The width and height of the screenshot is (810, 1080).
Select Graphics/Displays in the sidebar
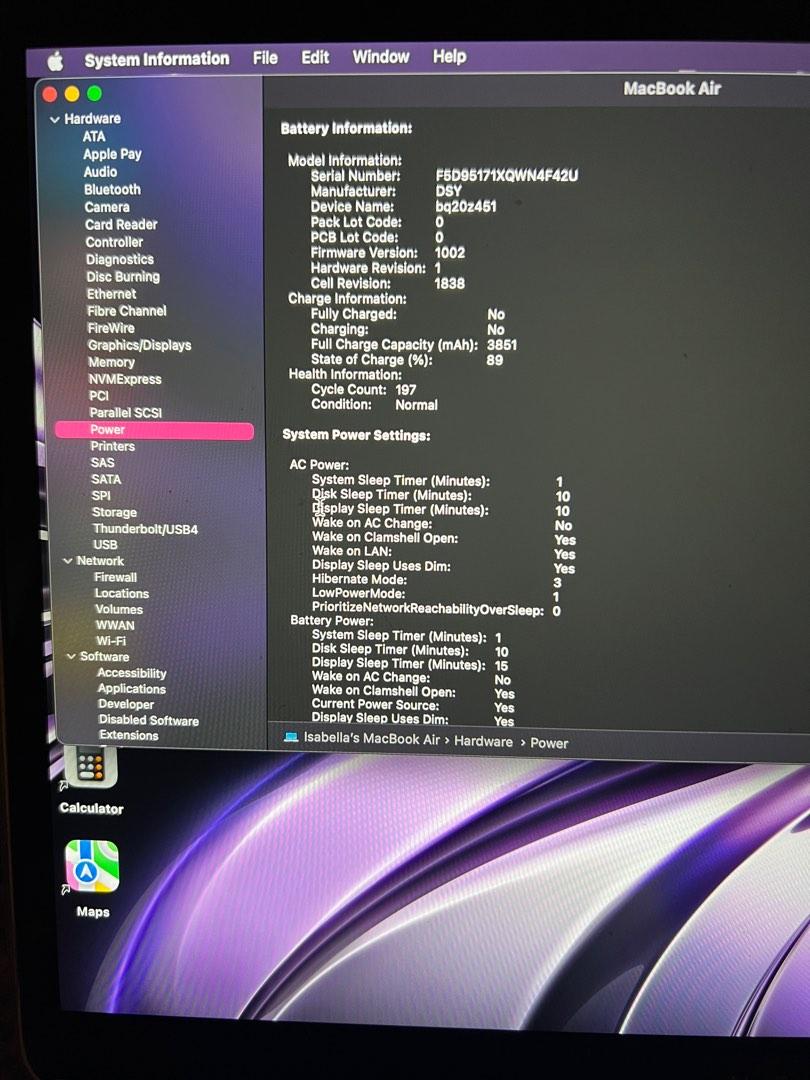pyautogui.click(x=140, y=346)
